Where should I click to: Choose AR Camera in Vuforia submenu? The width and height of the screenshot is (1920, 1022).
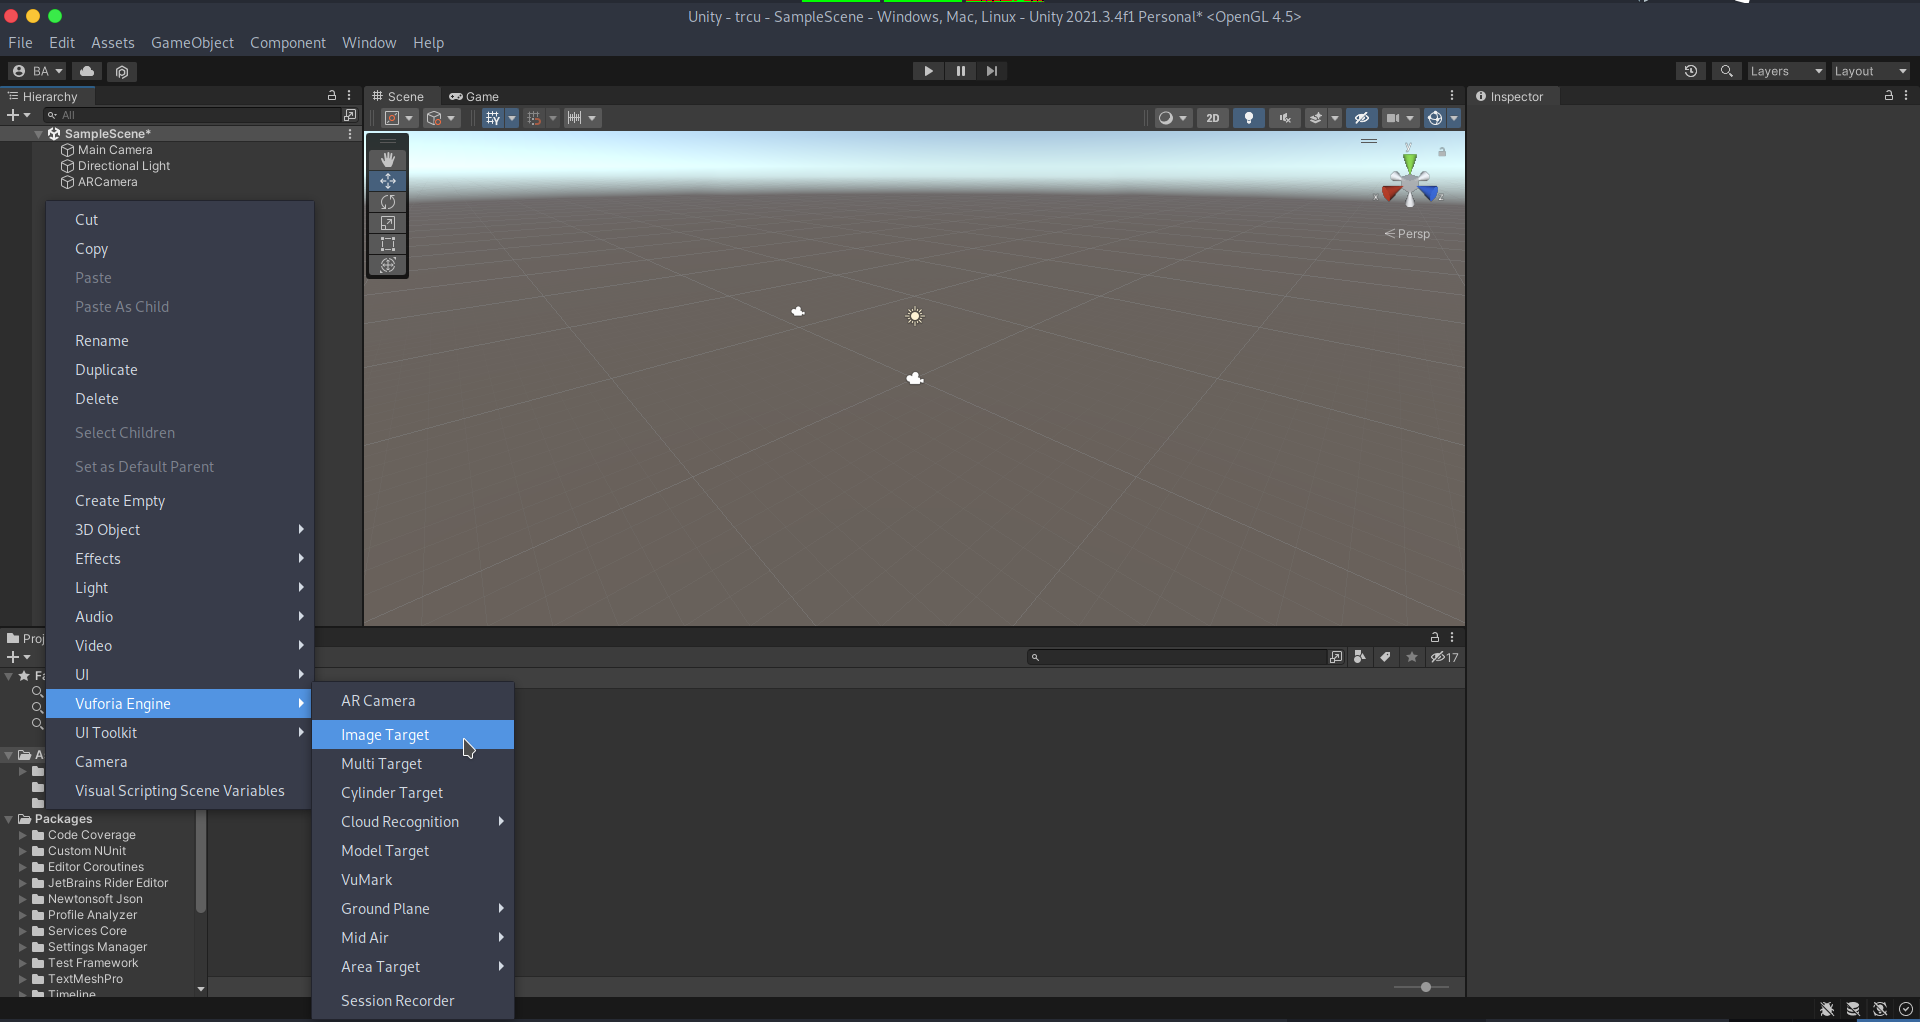(413, 701)
